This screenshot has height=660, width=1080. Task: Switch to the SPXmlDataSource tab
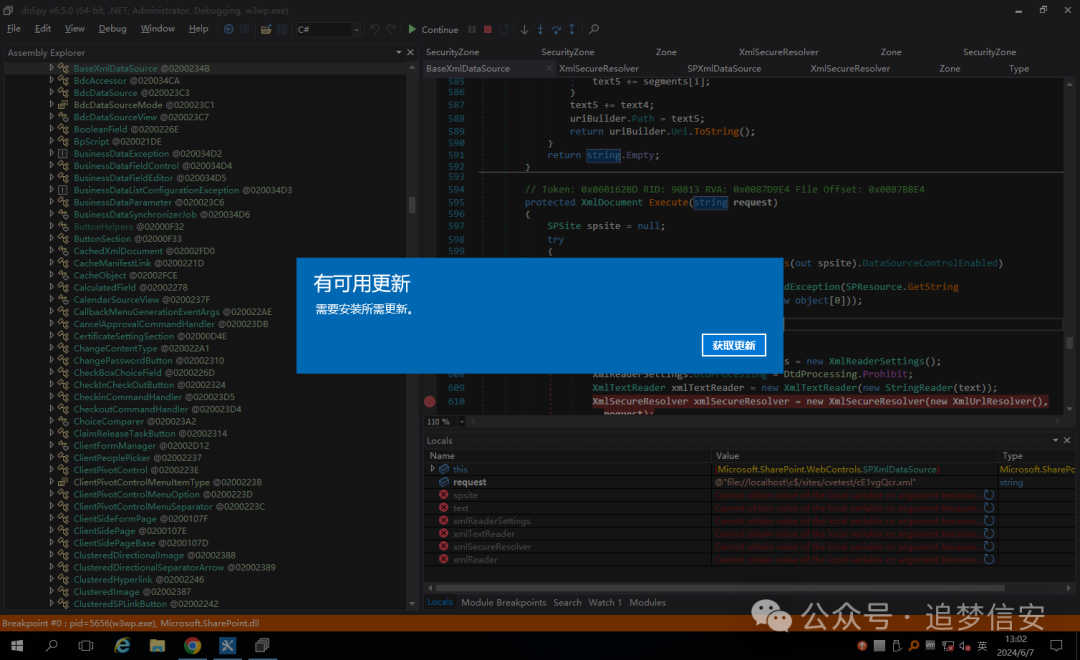(724, 68)
